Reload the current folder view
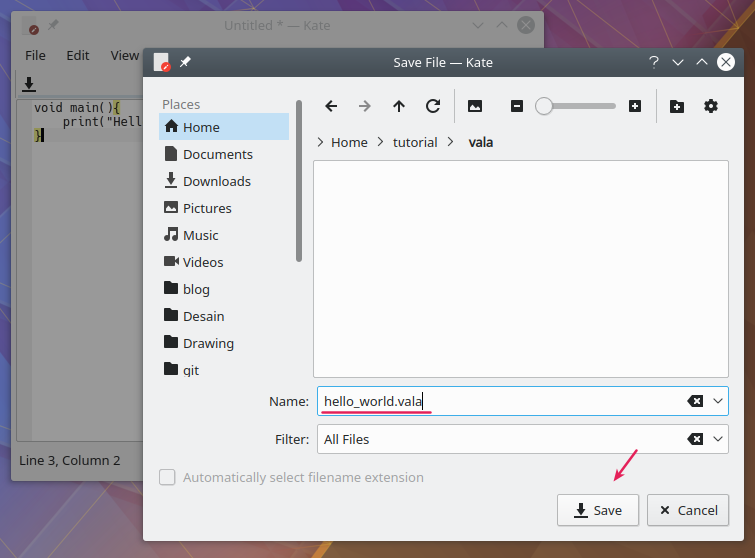This screenshot has width=755, height=558. 433,106
